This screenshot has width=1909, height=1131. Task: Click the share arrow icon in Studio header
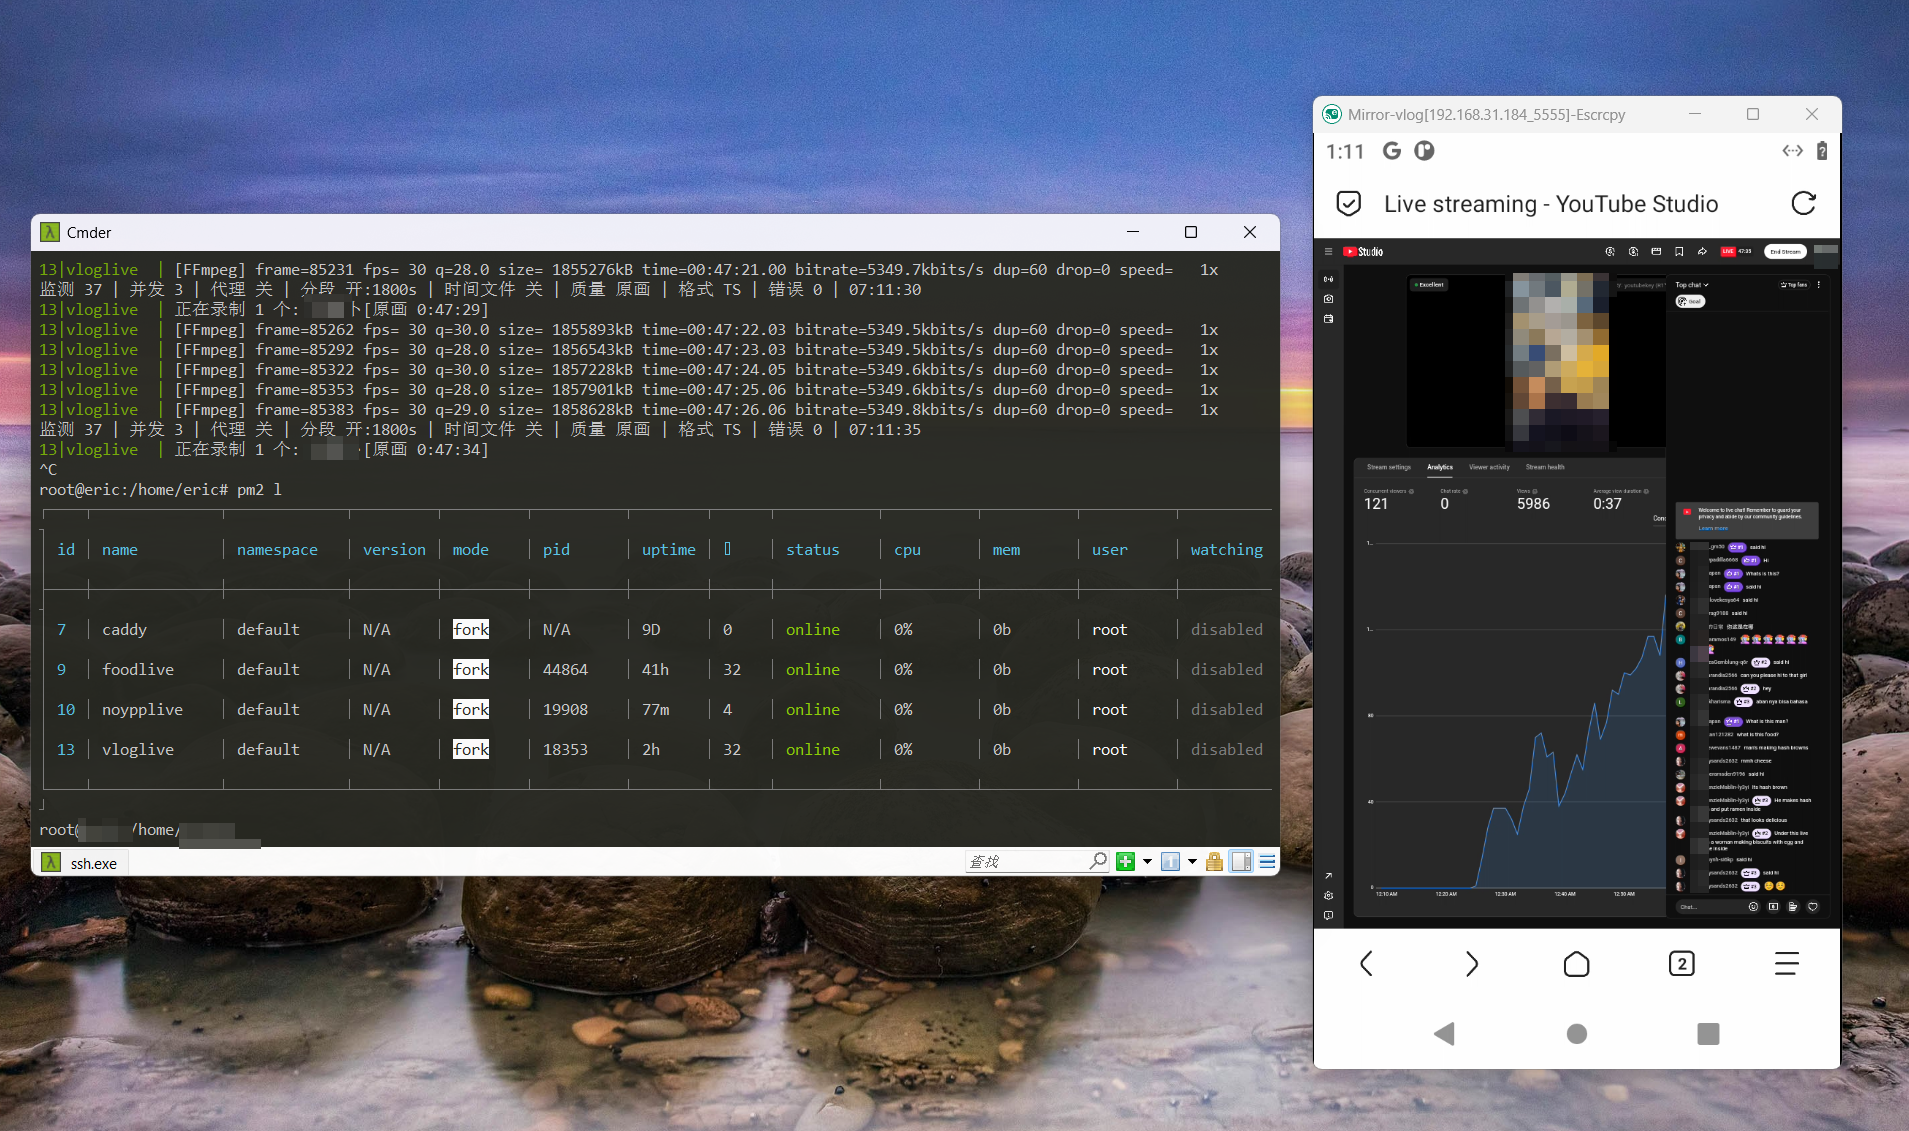click(1702, 252)
